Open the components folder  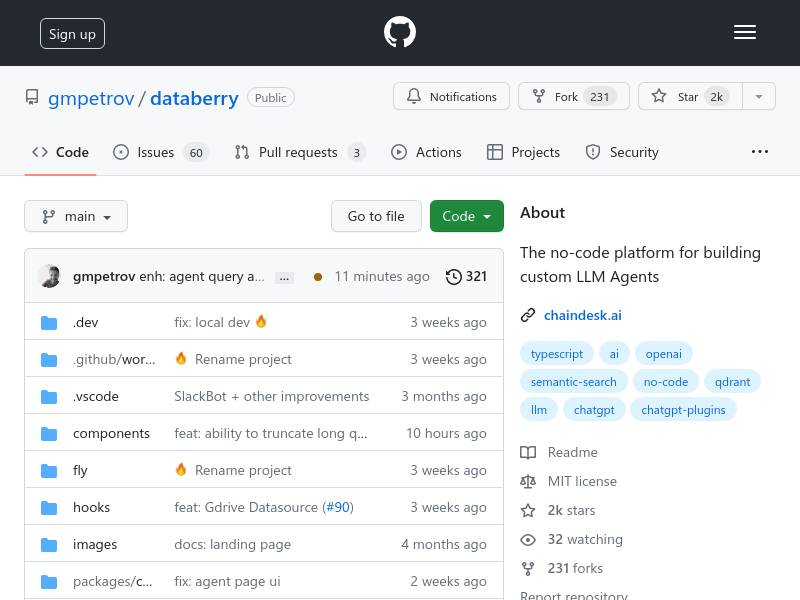pos(111,434)
